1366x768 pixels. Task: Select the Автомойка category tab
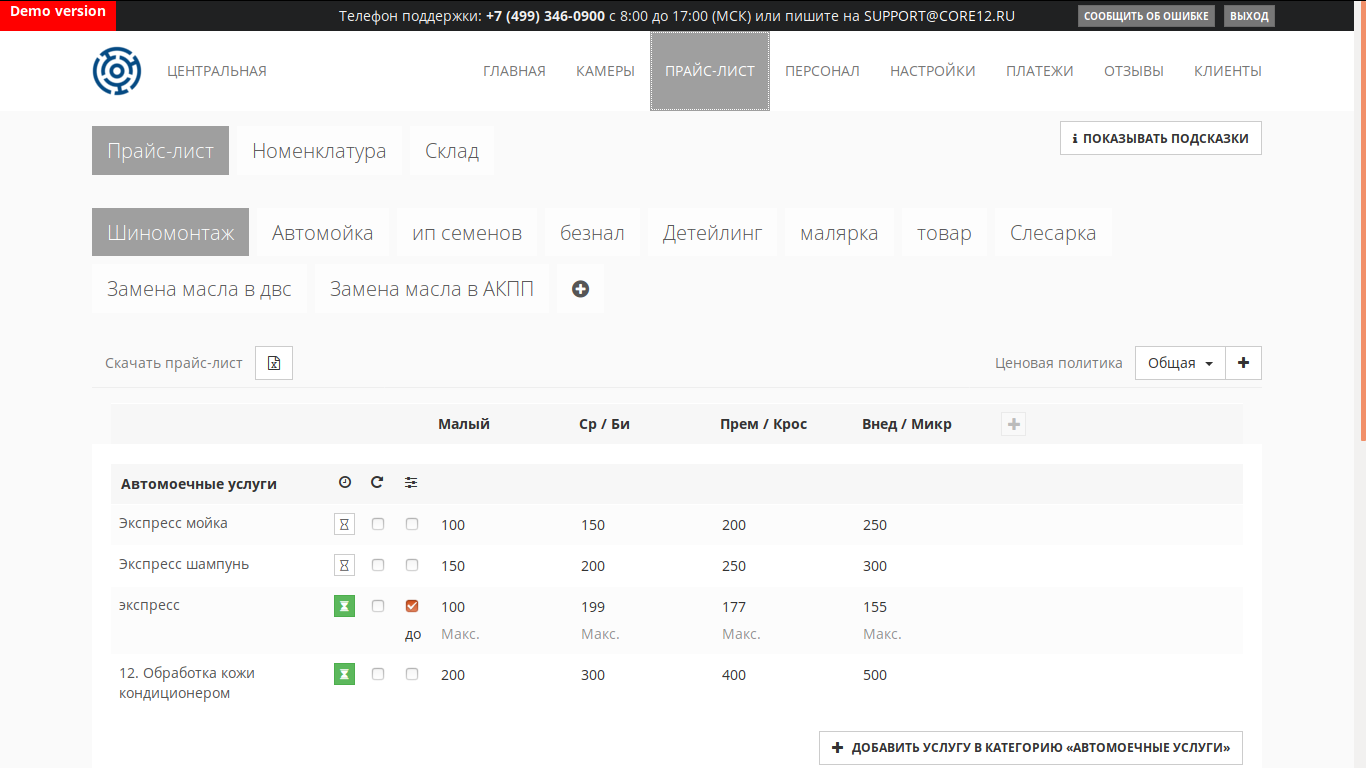[x=323, y=233]
